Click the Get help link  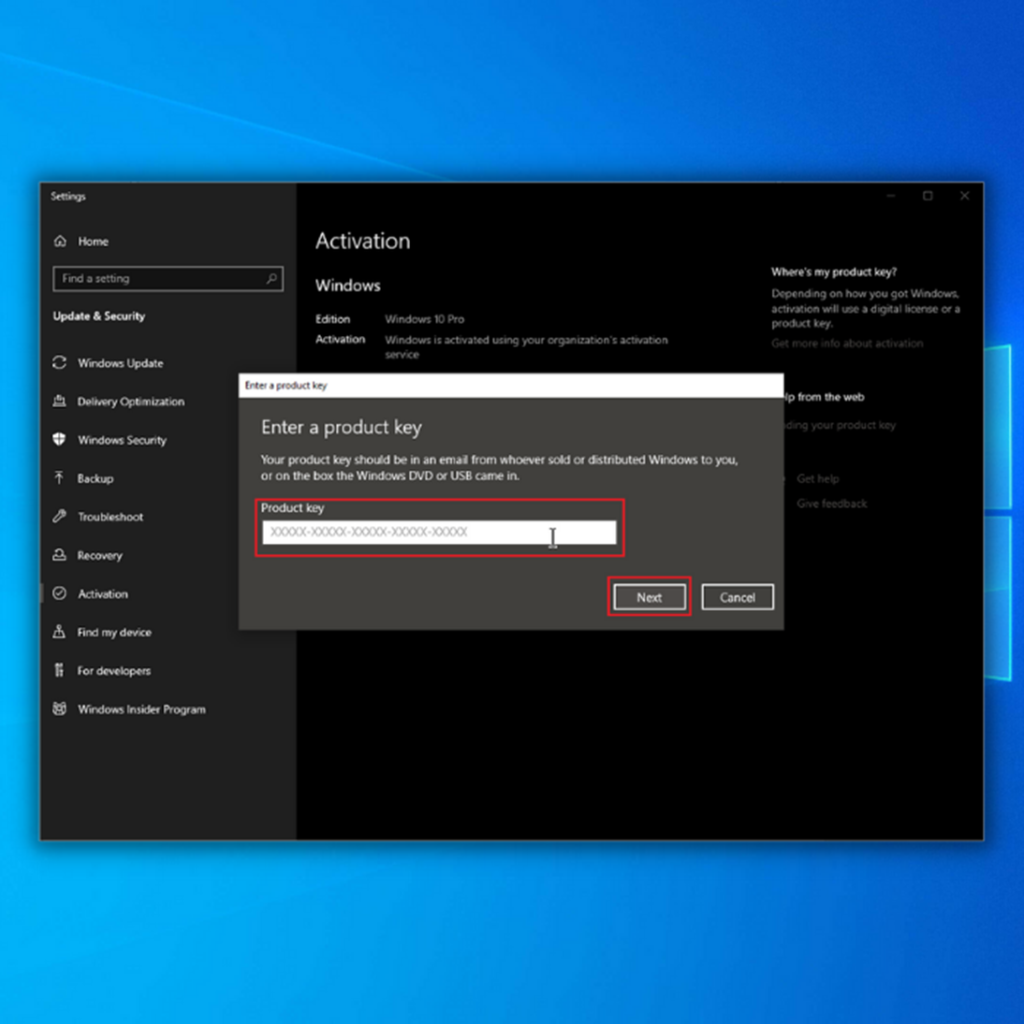click(818, 479)
